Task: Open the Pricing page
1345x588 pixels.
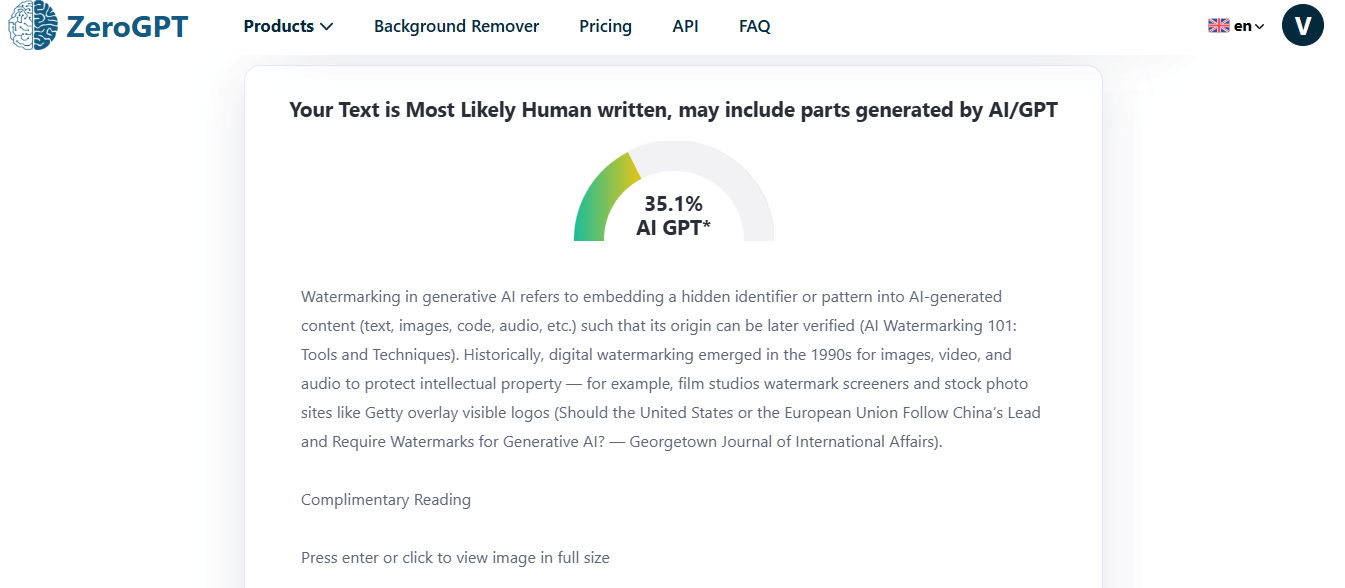Action: pyautogui.click(x=605, y=27)
